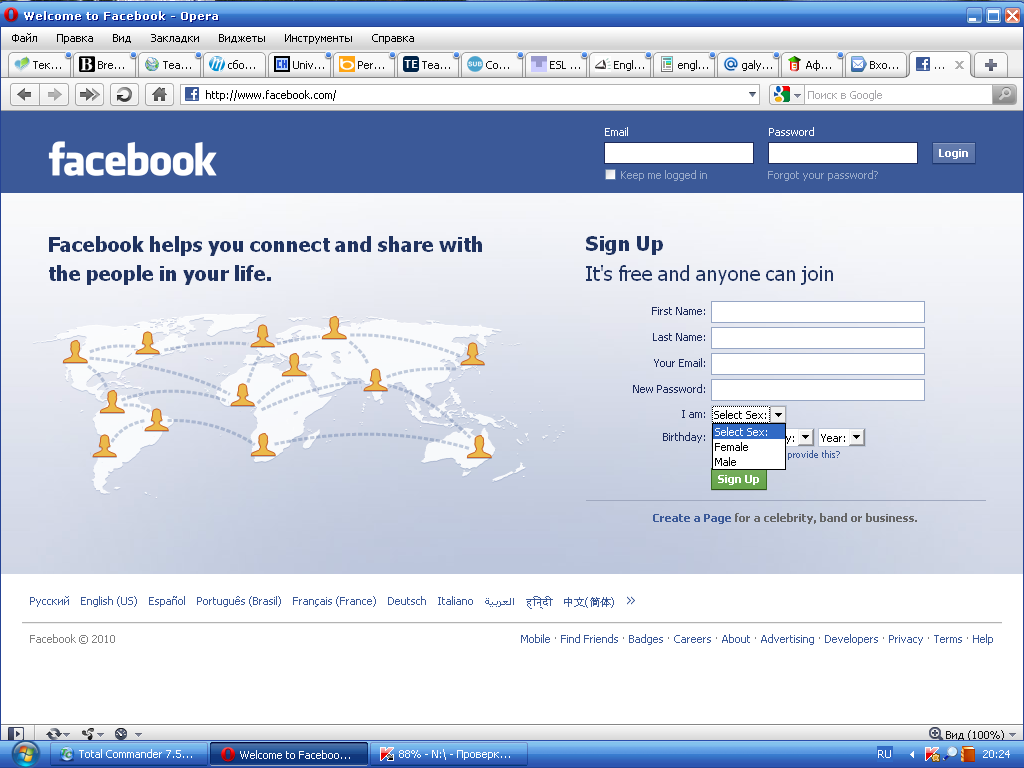Switch to the ESL ... tab

(557, 65)
